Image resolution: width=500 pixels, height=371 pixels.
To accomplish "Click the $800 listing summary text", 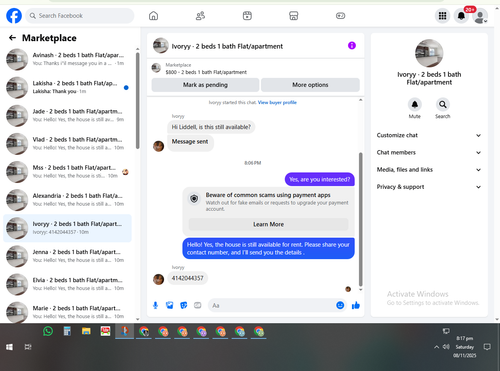I will (206, 72).
